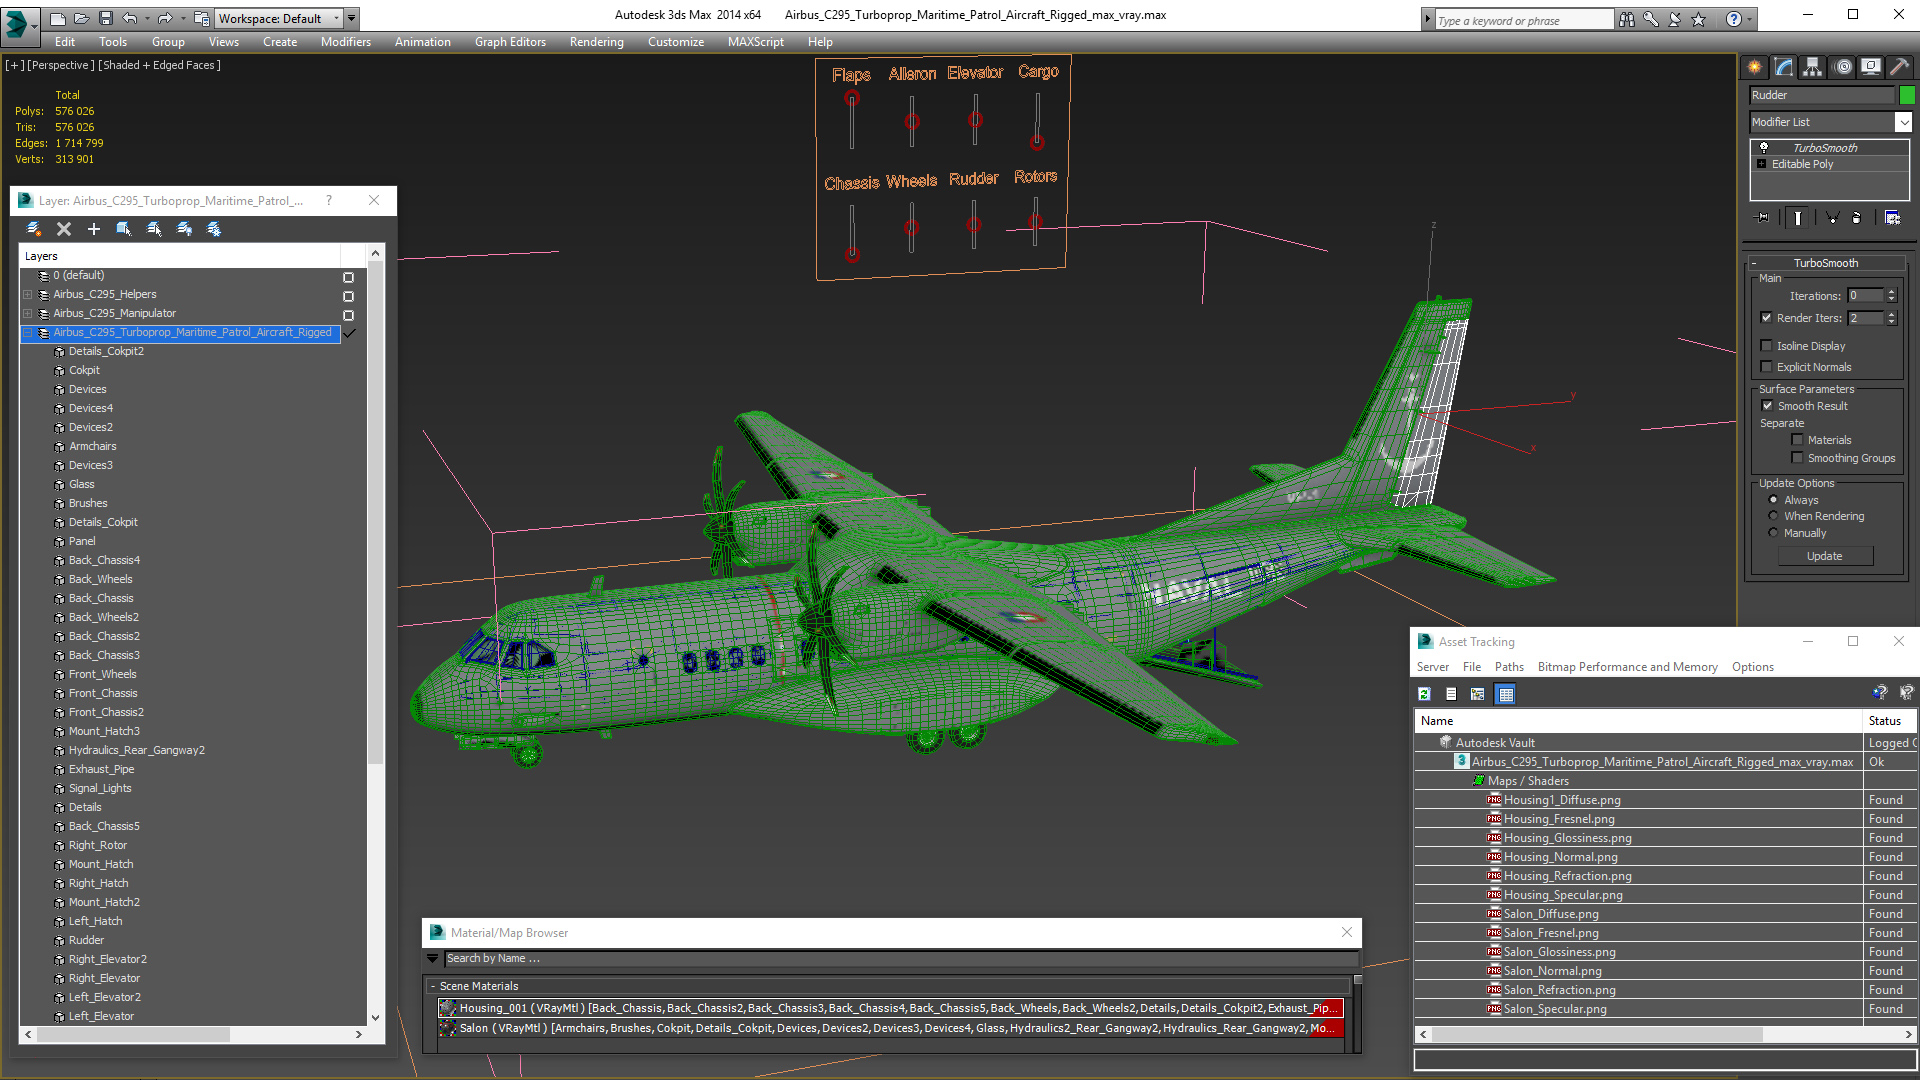Open the Modifier List dropdown
The height and width of the screenshot is (1080, 1920).
(1903, 122)
